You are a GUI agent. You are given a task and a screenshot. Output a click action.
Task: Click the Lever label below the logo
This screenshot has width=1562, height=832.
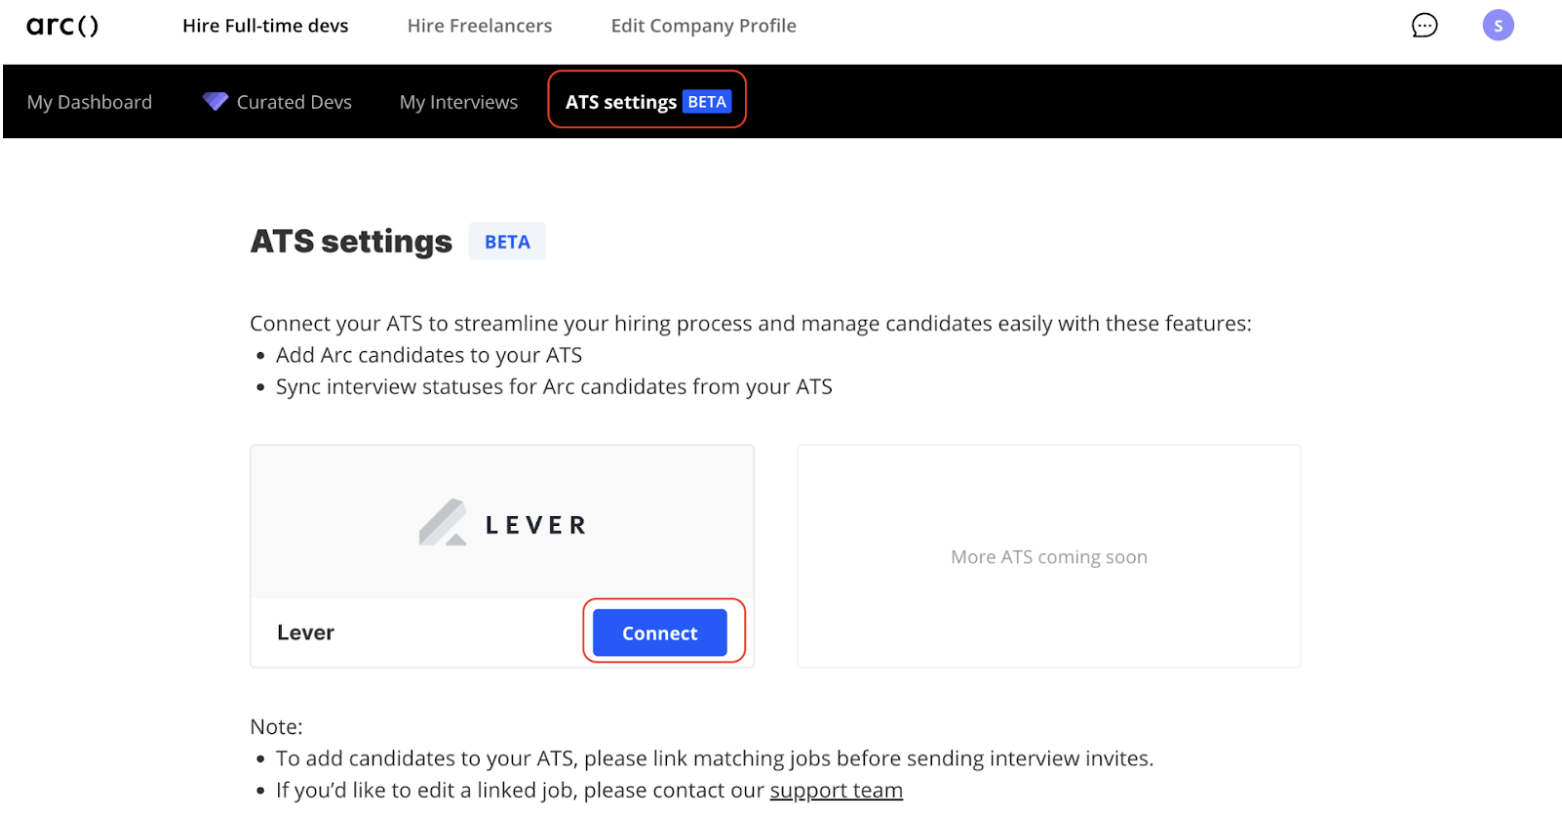(x=304, y=631)
